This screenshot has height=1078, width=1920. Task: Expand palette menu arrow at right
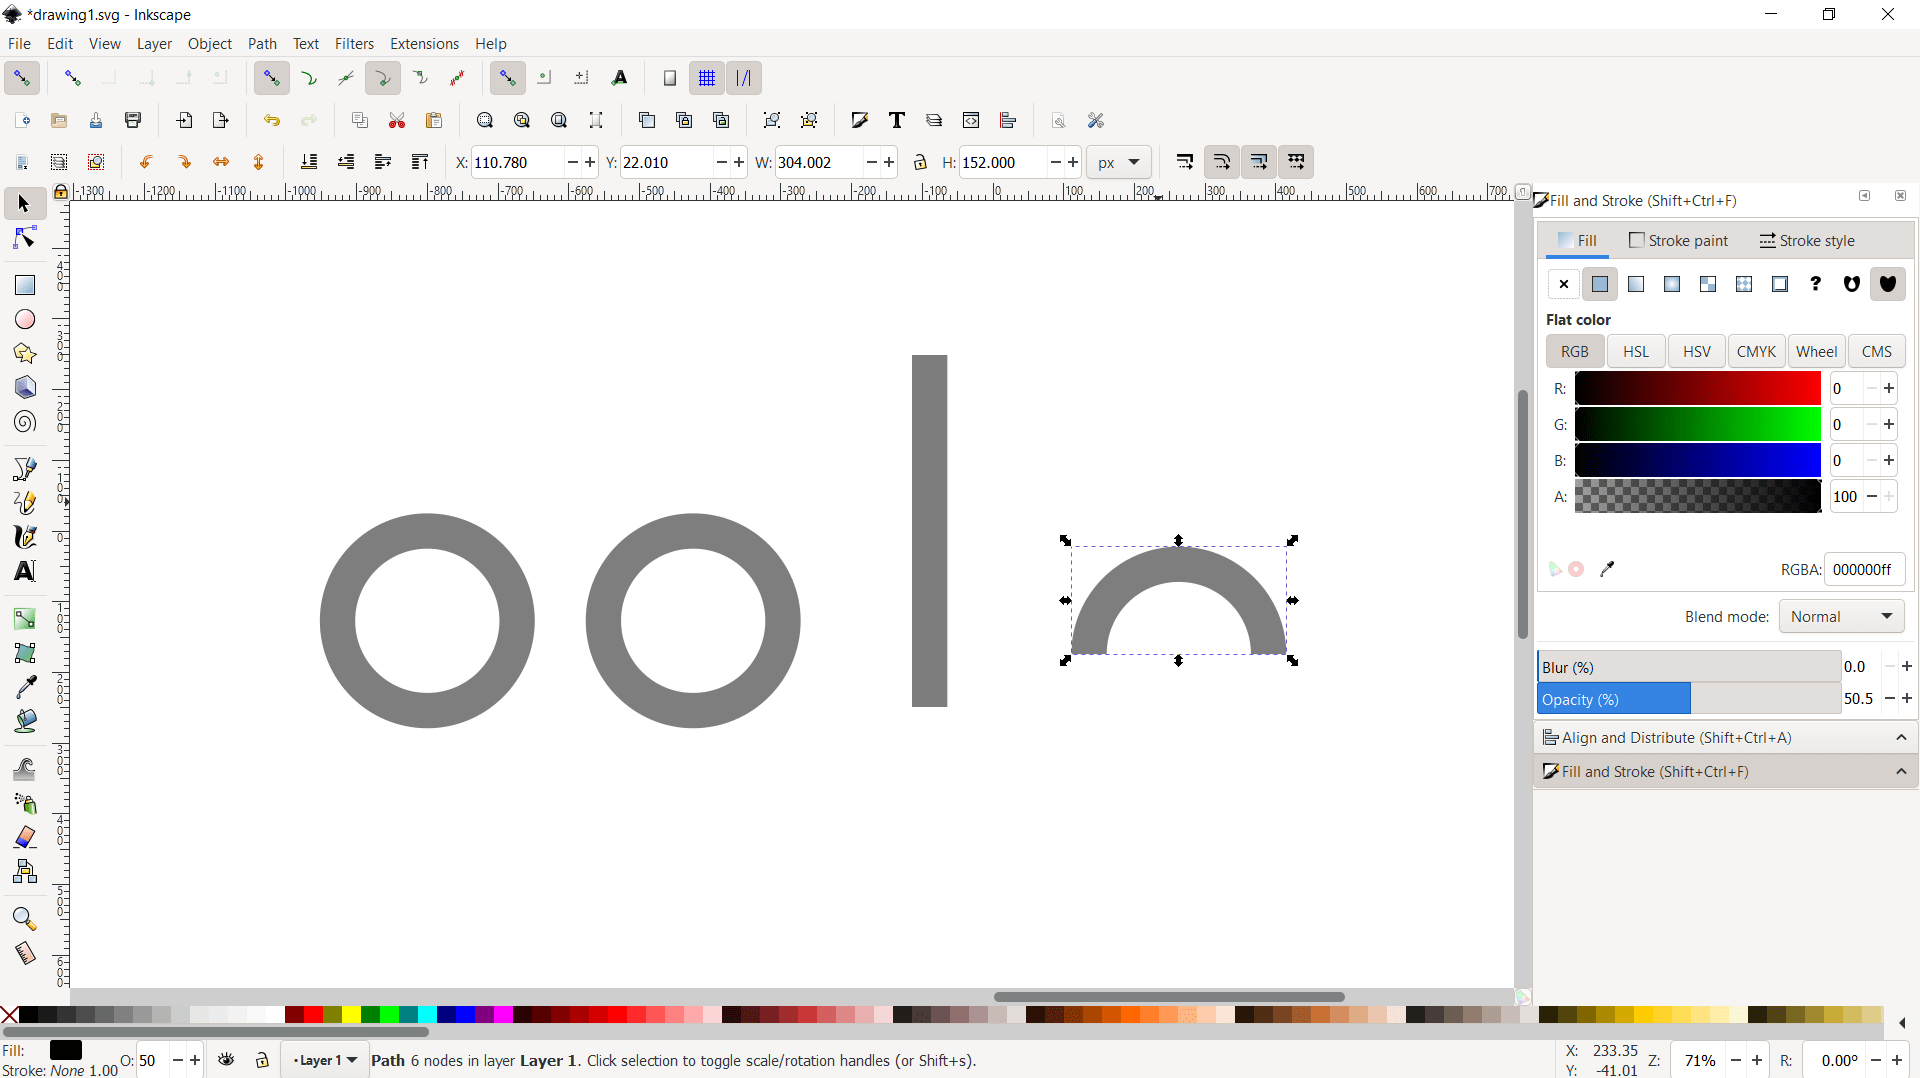(x=1902, y=1023)
